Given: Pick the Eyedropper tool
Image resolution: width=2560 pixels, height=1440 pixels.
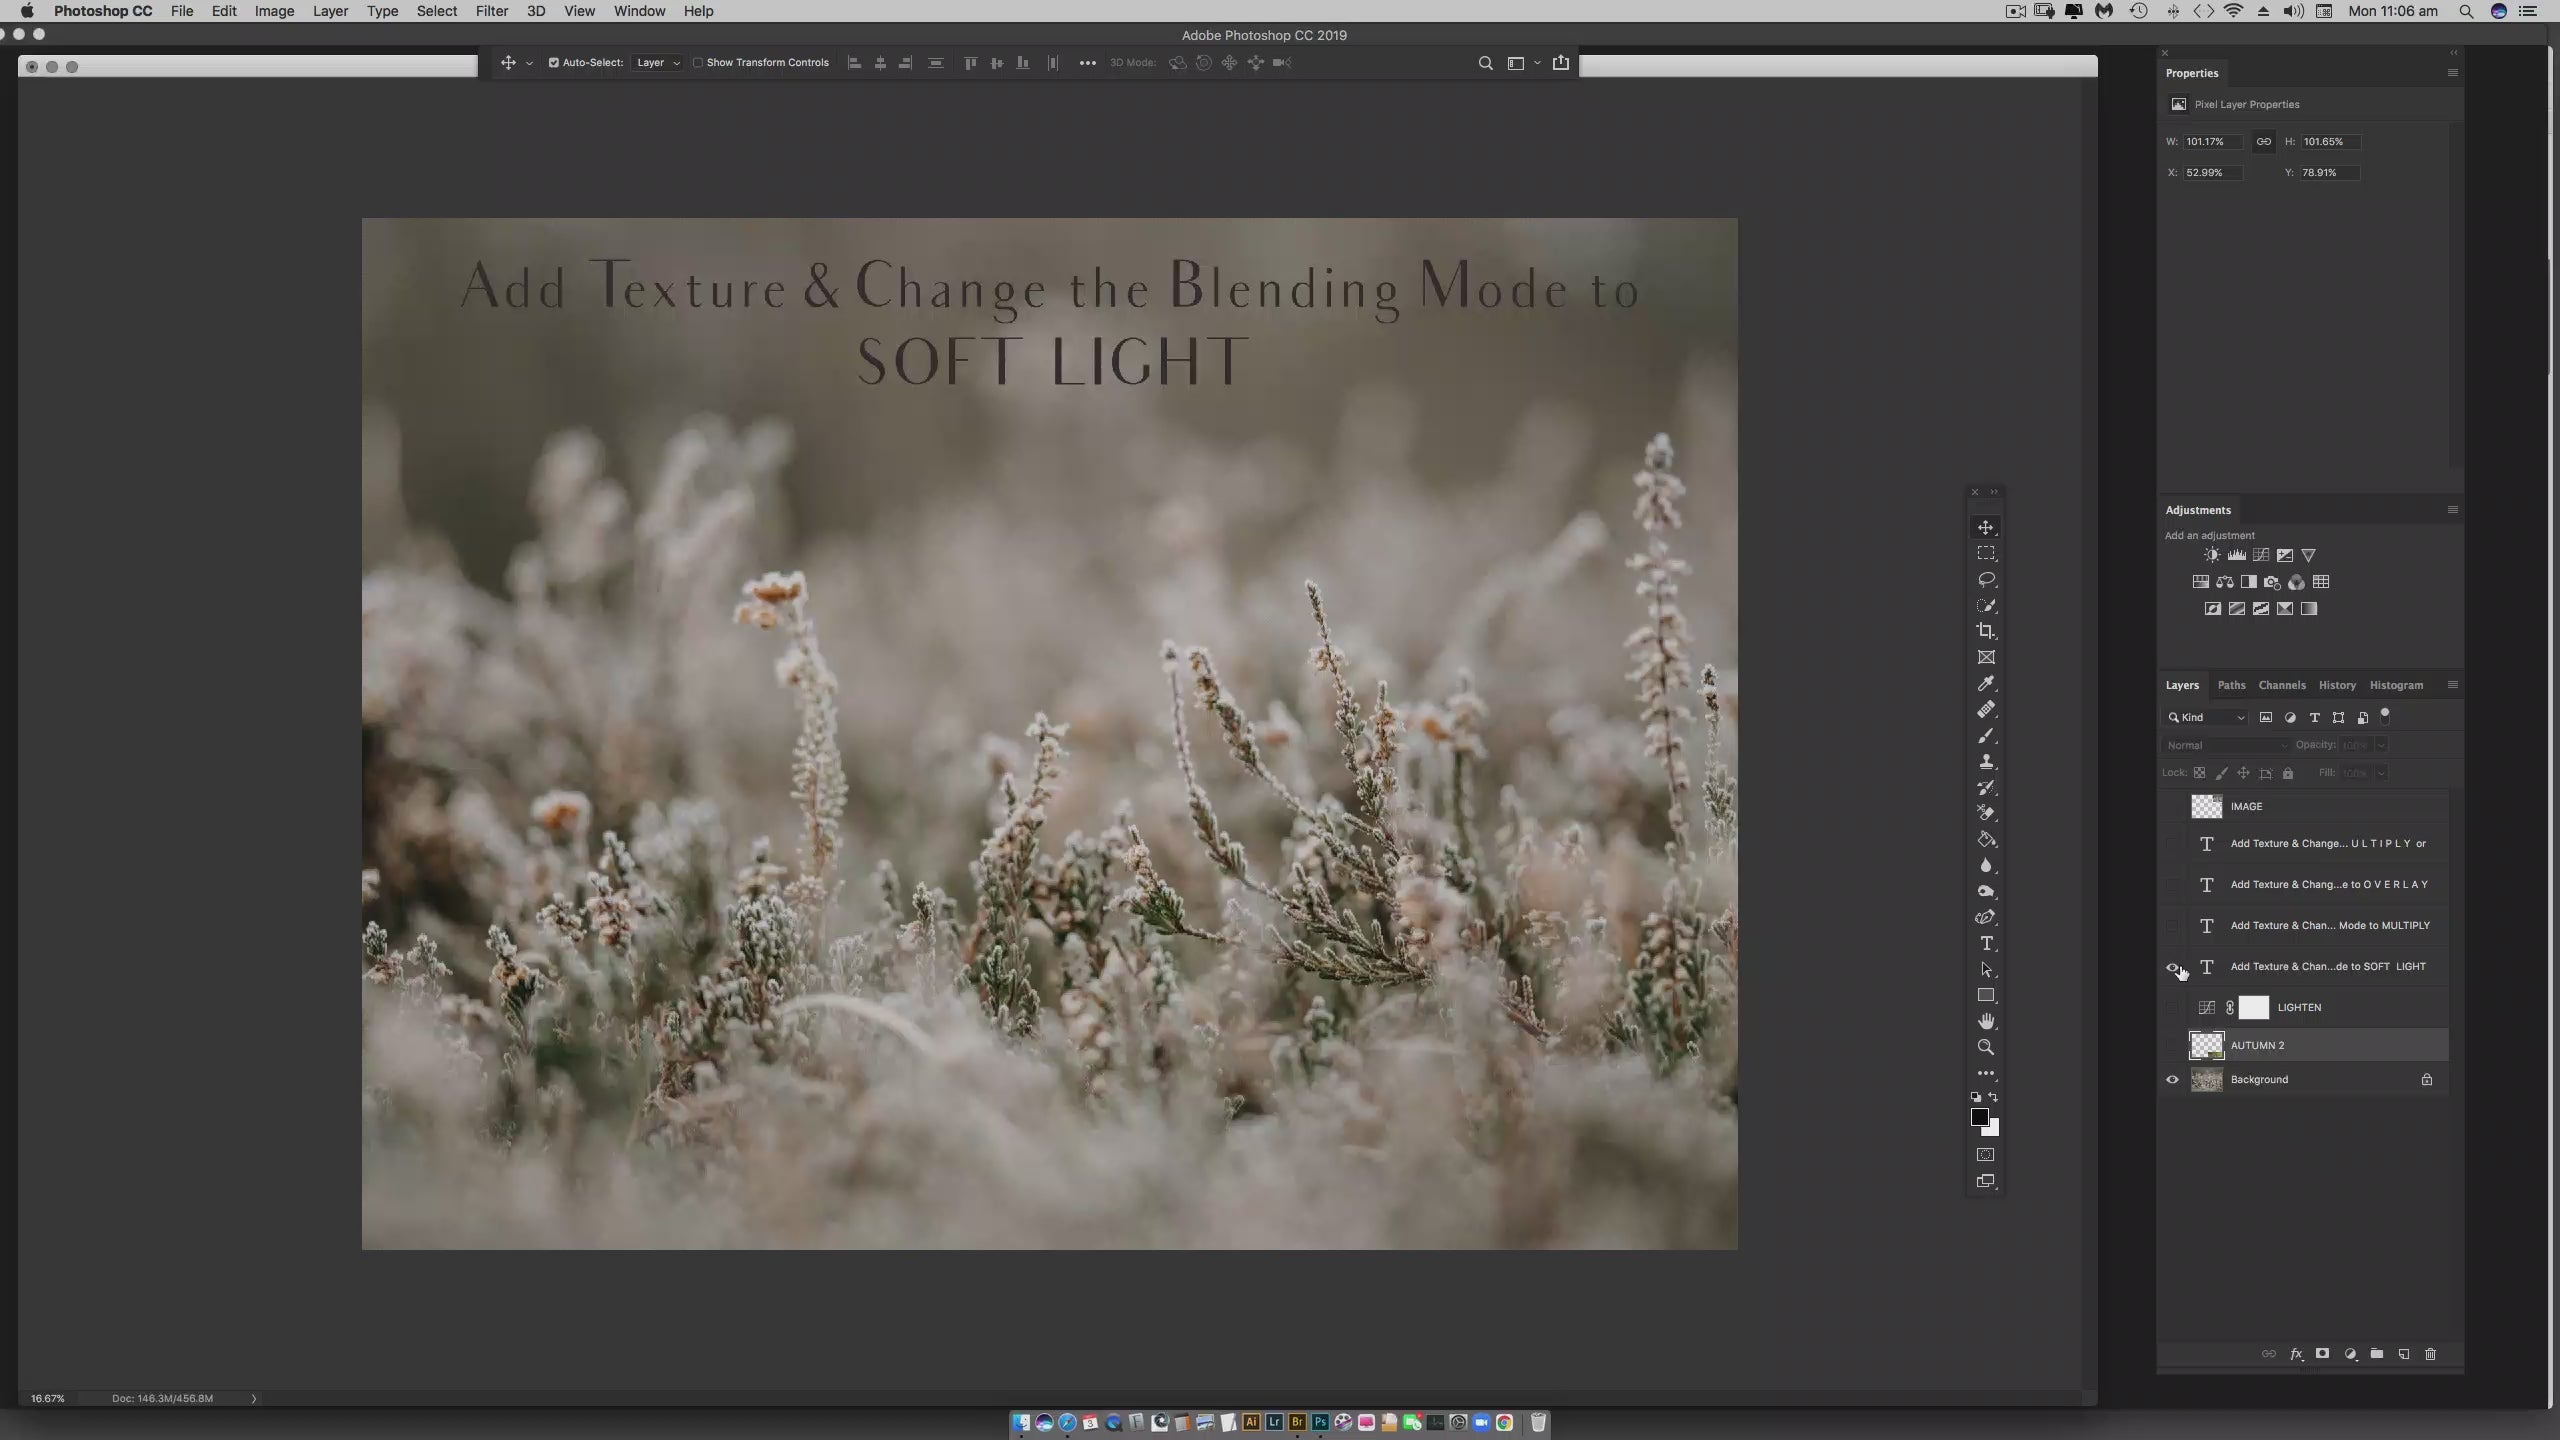Looking at the screenshot, I should click(x=1986, y=683).
